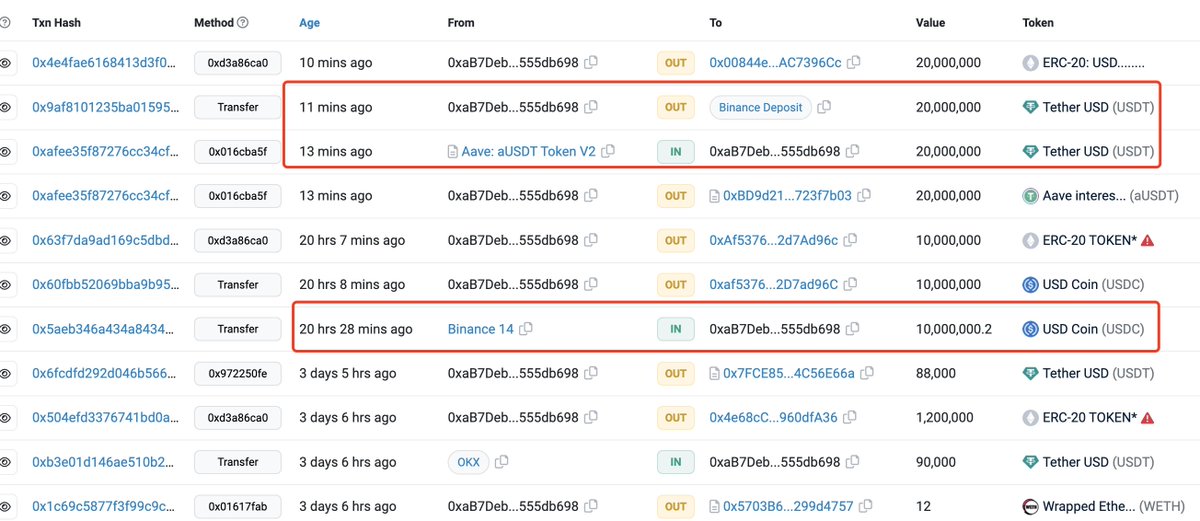Click the OUT badge on the Binance Deposit row
The image size is (1200, 521).
coord(676,107)
